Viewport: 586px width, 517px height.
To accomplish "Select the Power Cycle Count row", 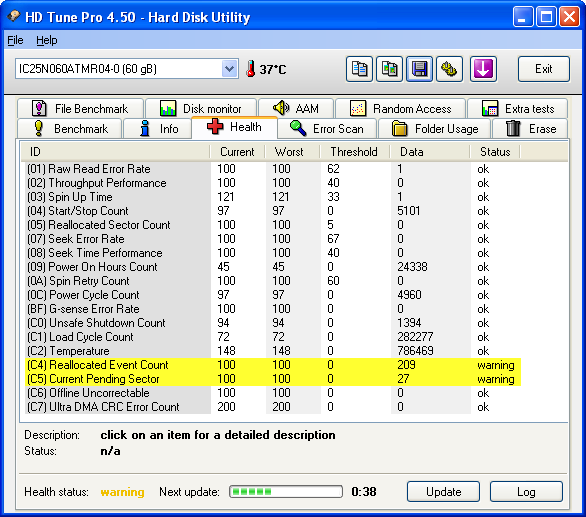I will coord(273,295).
